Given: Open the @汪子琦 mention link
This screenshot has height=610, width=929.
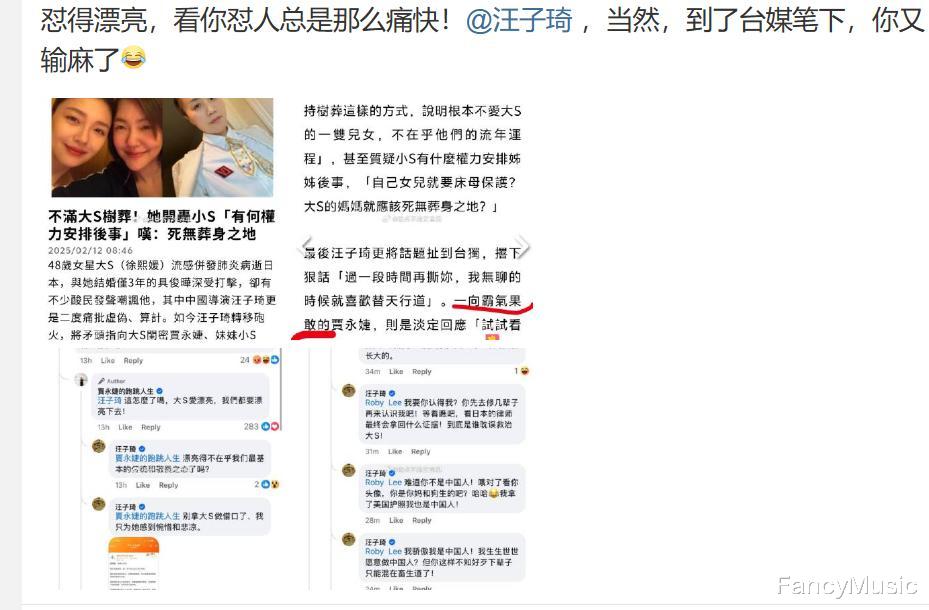Looking at the screenshot, I should (x=519, y=20).
